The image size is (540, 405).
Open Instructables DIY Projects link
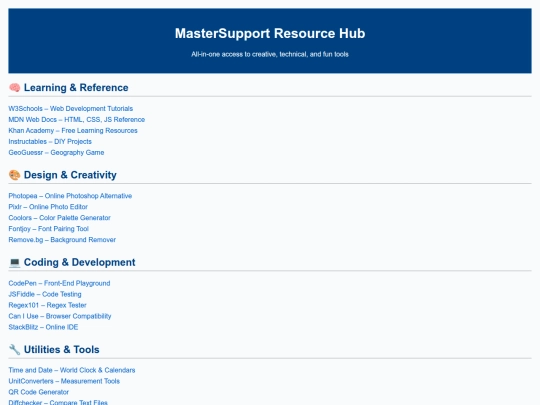[50, 142]
